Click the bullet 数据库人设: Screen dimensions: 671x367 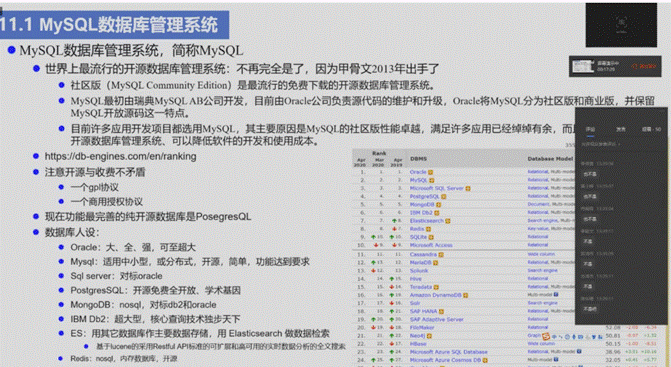pyautogui.click(x=72, y=232)
